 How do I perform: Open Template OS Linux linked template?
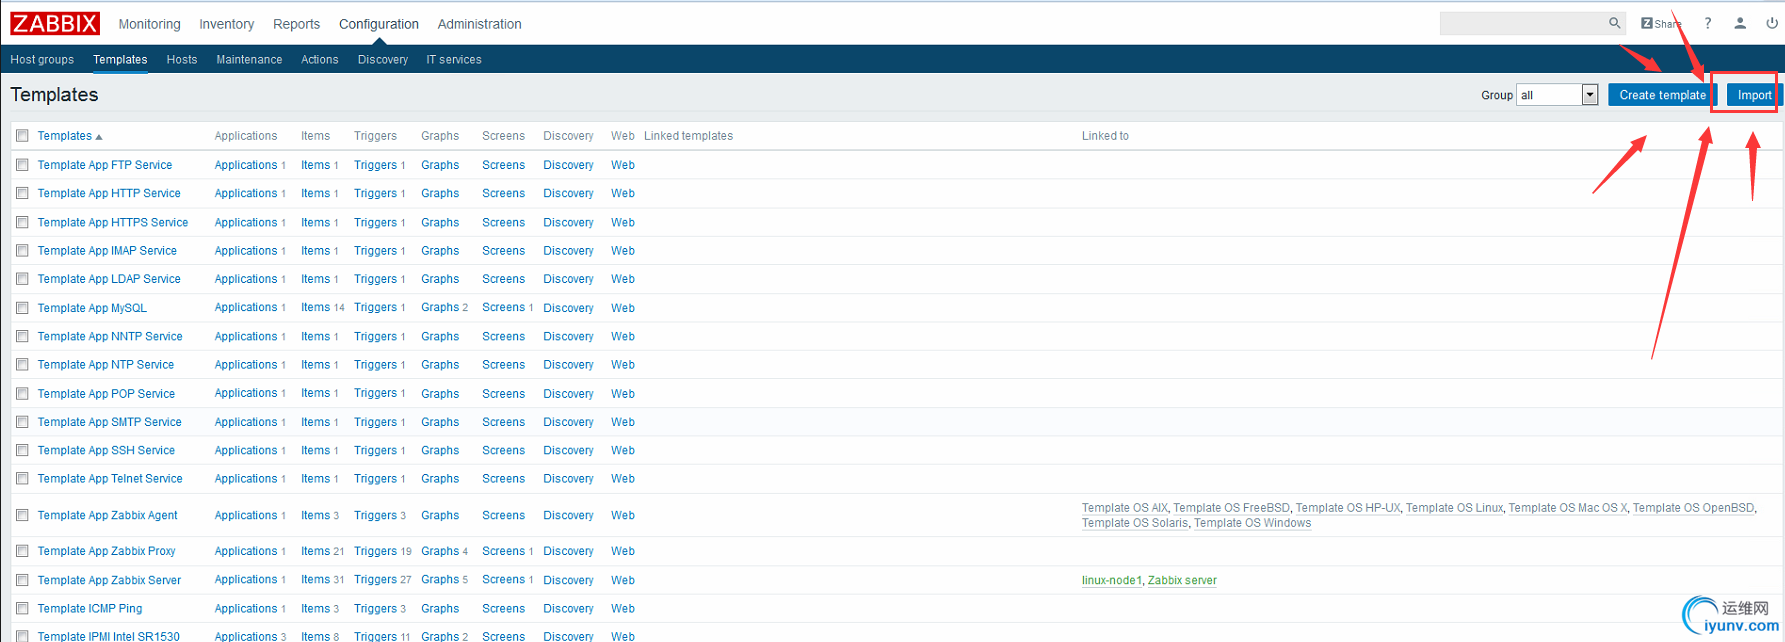tap(1454, 508)
